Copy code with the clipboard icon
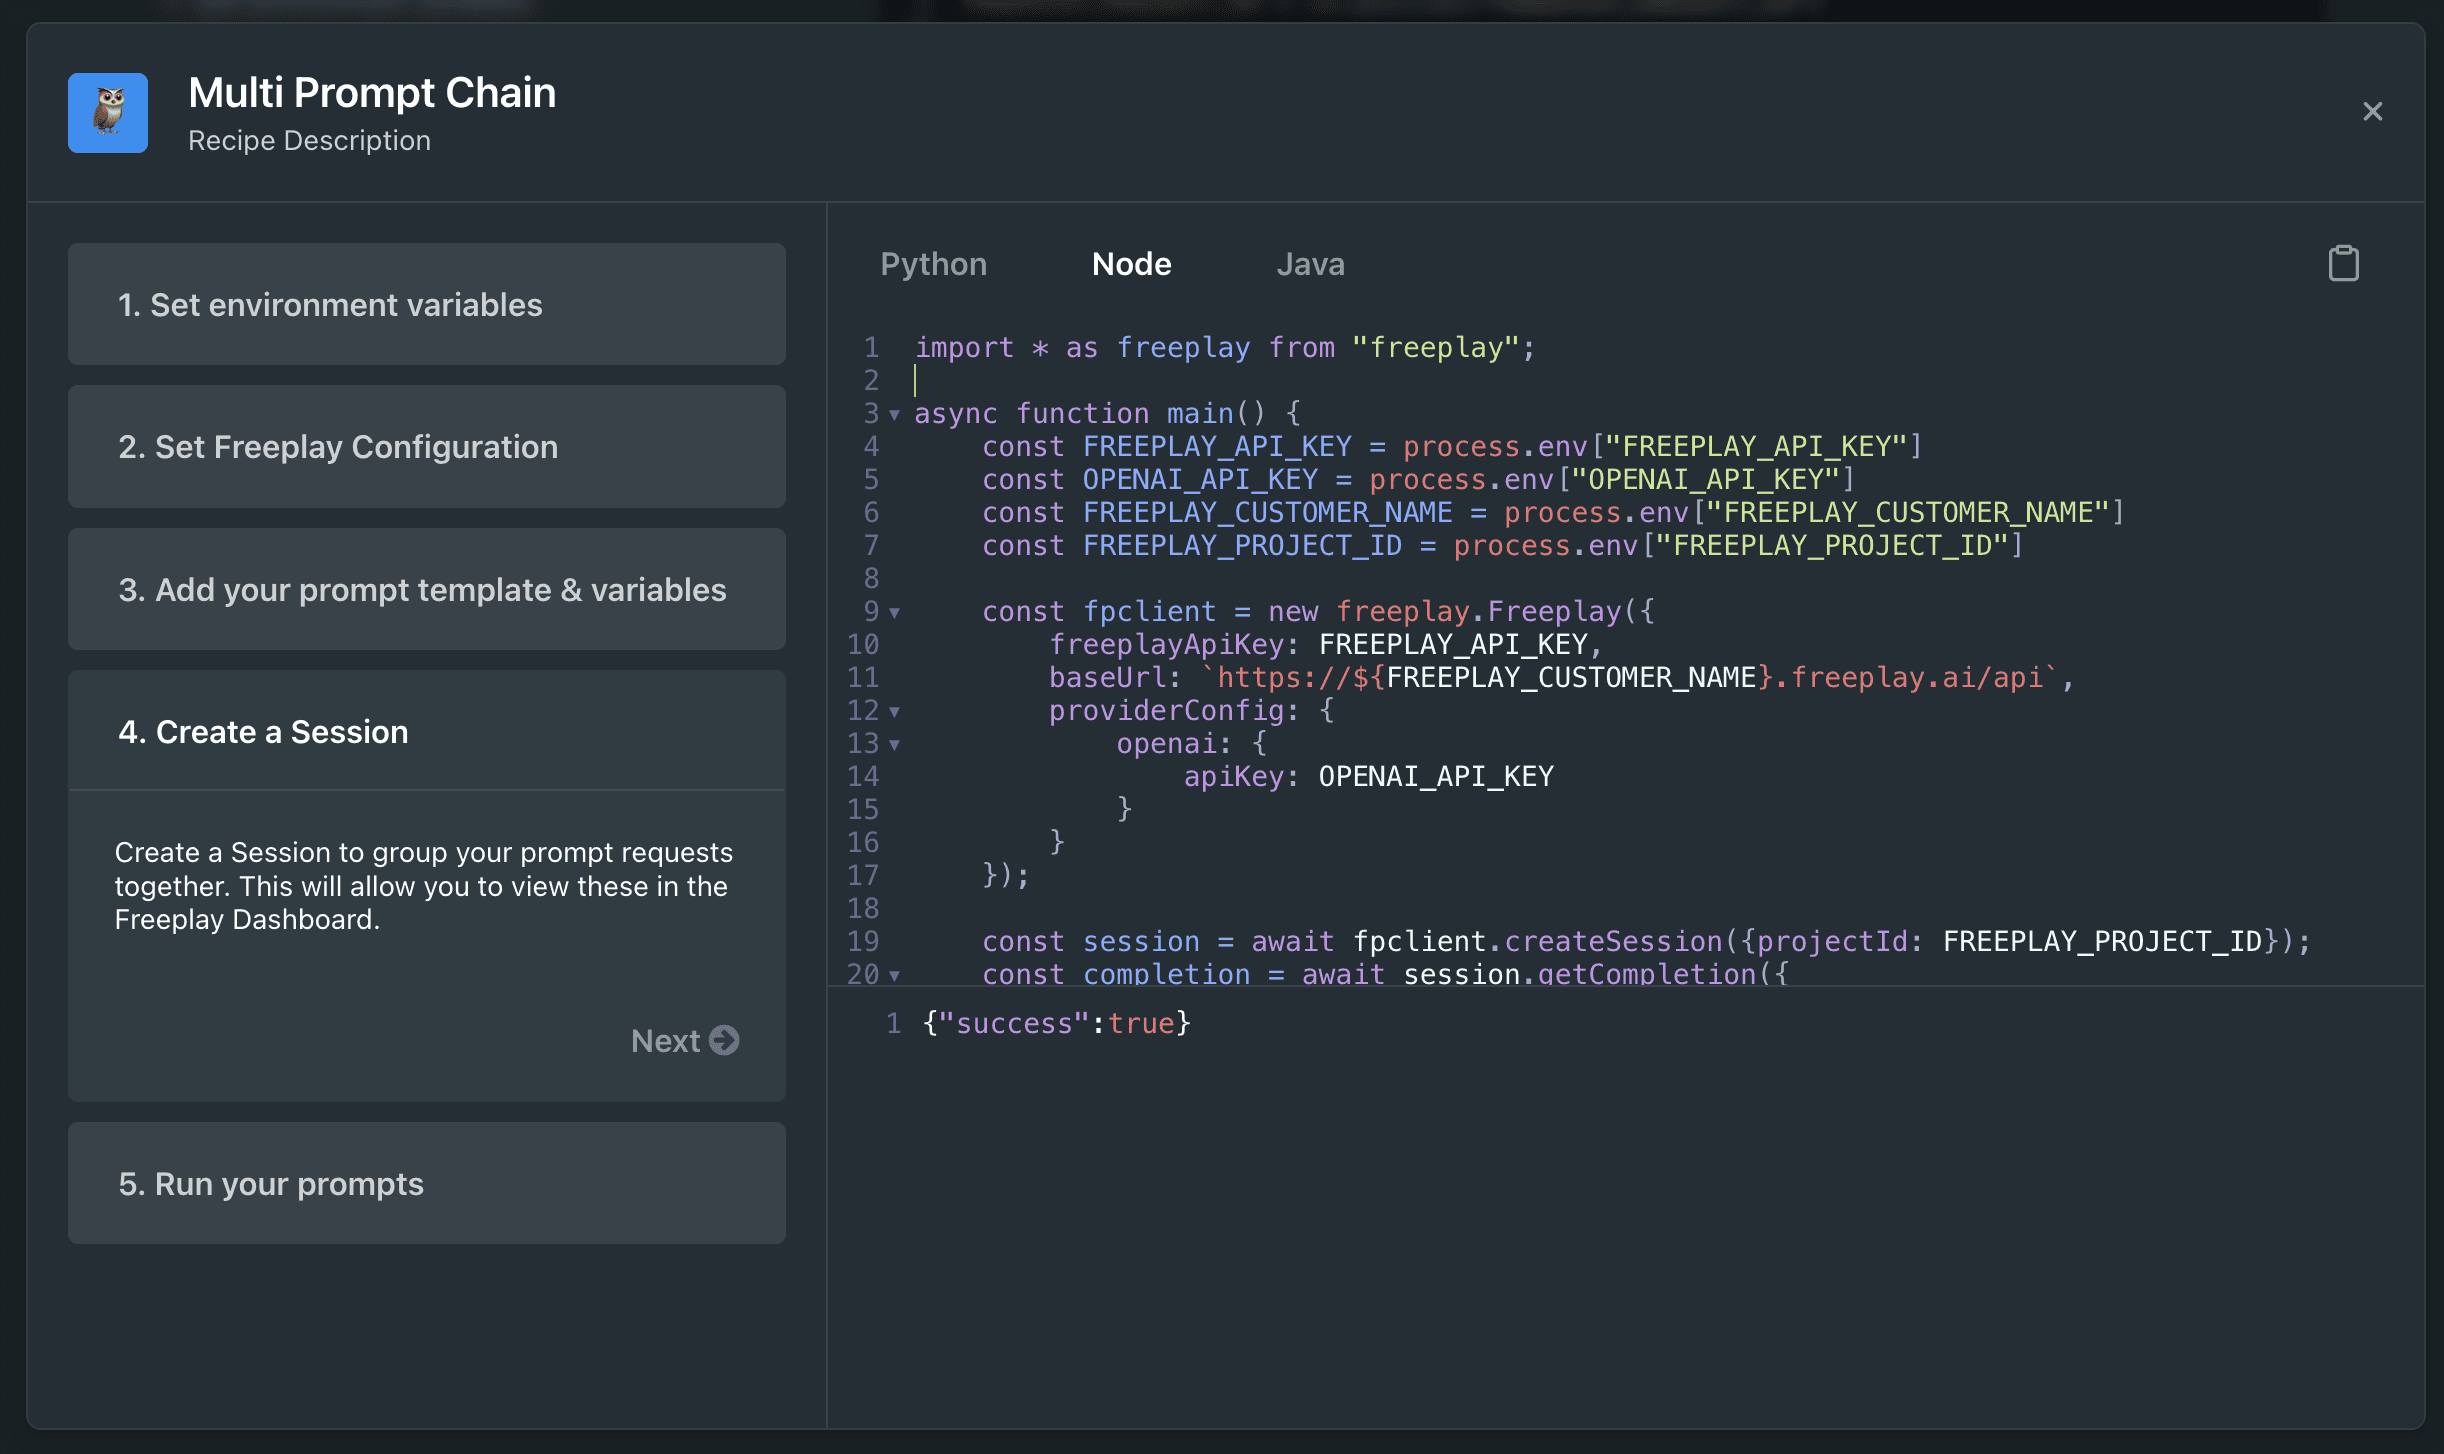 pyautogui.click(x=2343, y=264)
